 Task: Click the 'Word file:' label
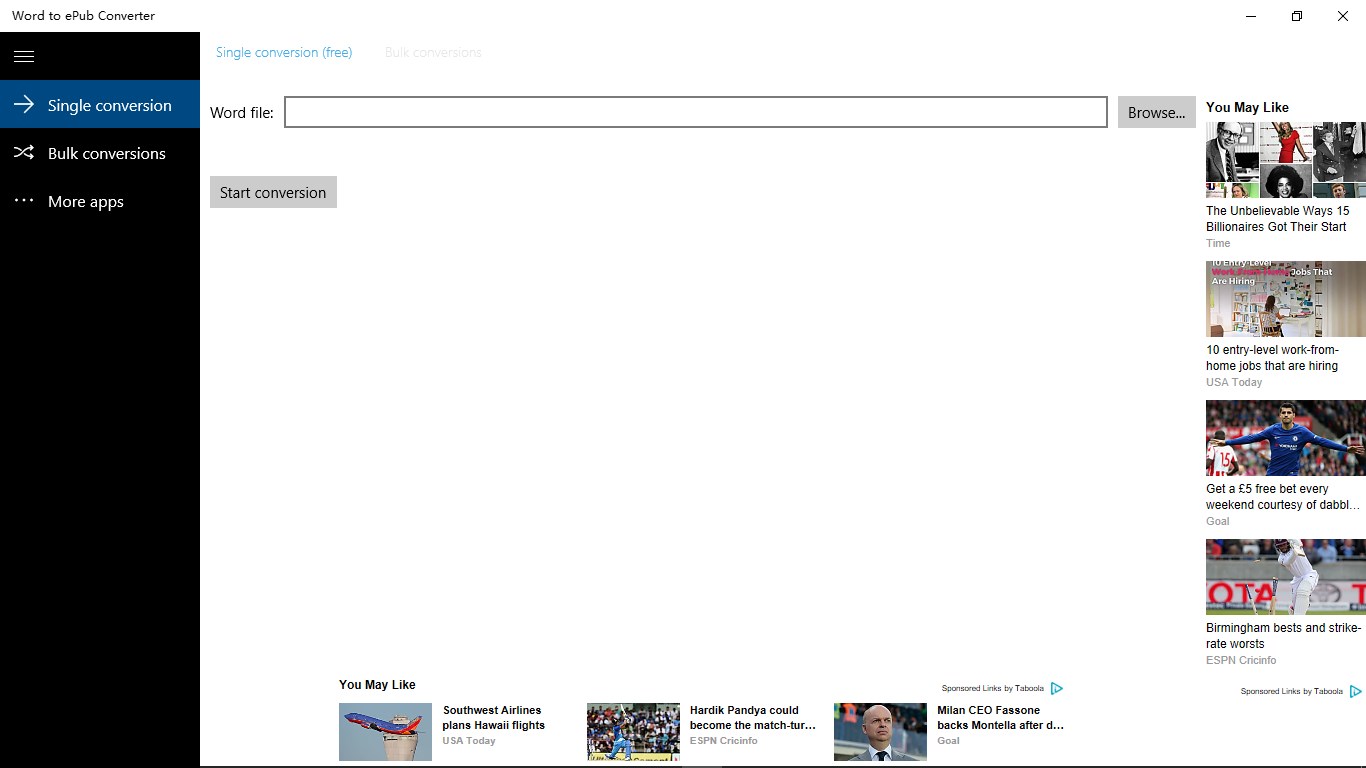click(x=242, y=113)
